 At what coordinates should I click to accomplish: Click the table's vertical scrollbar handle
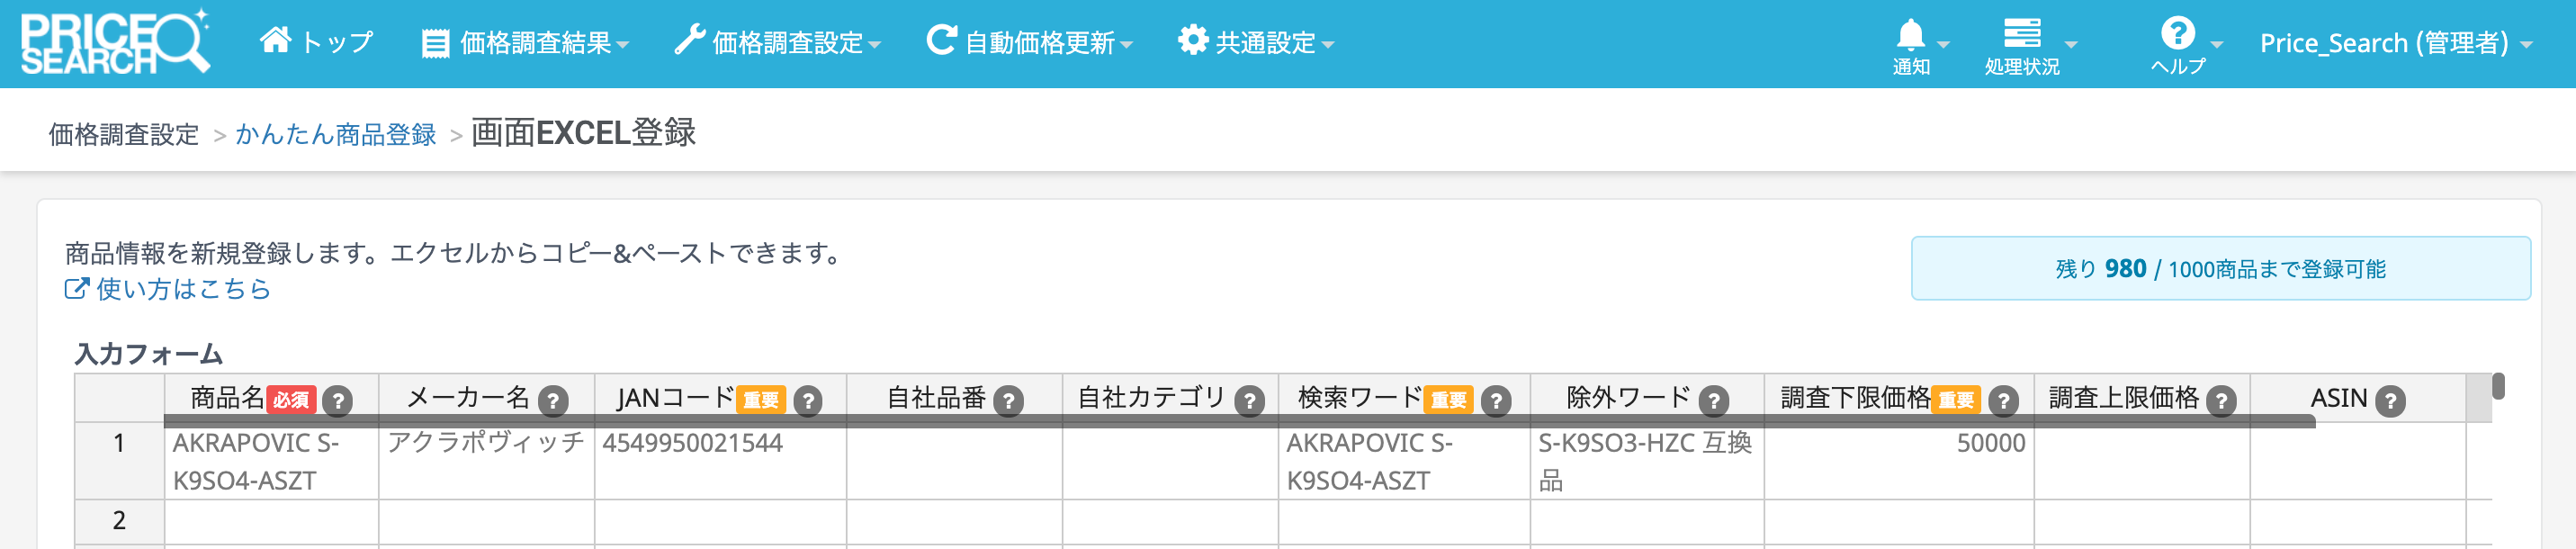pos(2498,386)
